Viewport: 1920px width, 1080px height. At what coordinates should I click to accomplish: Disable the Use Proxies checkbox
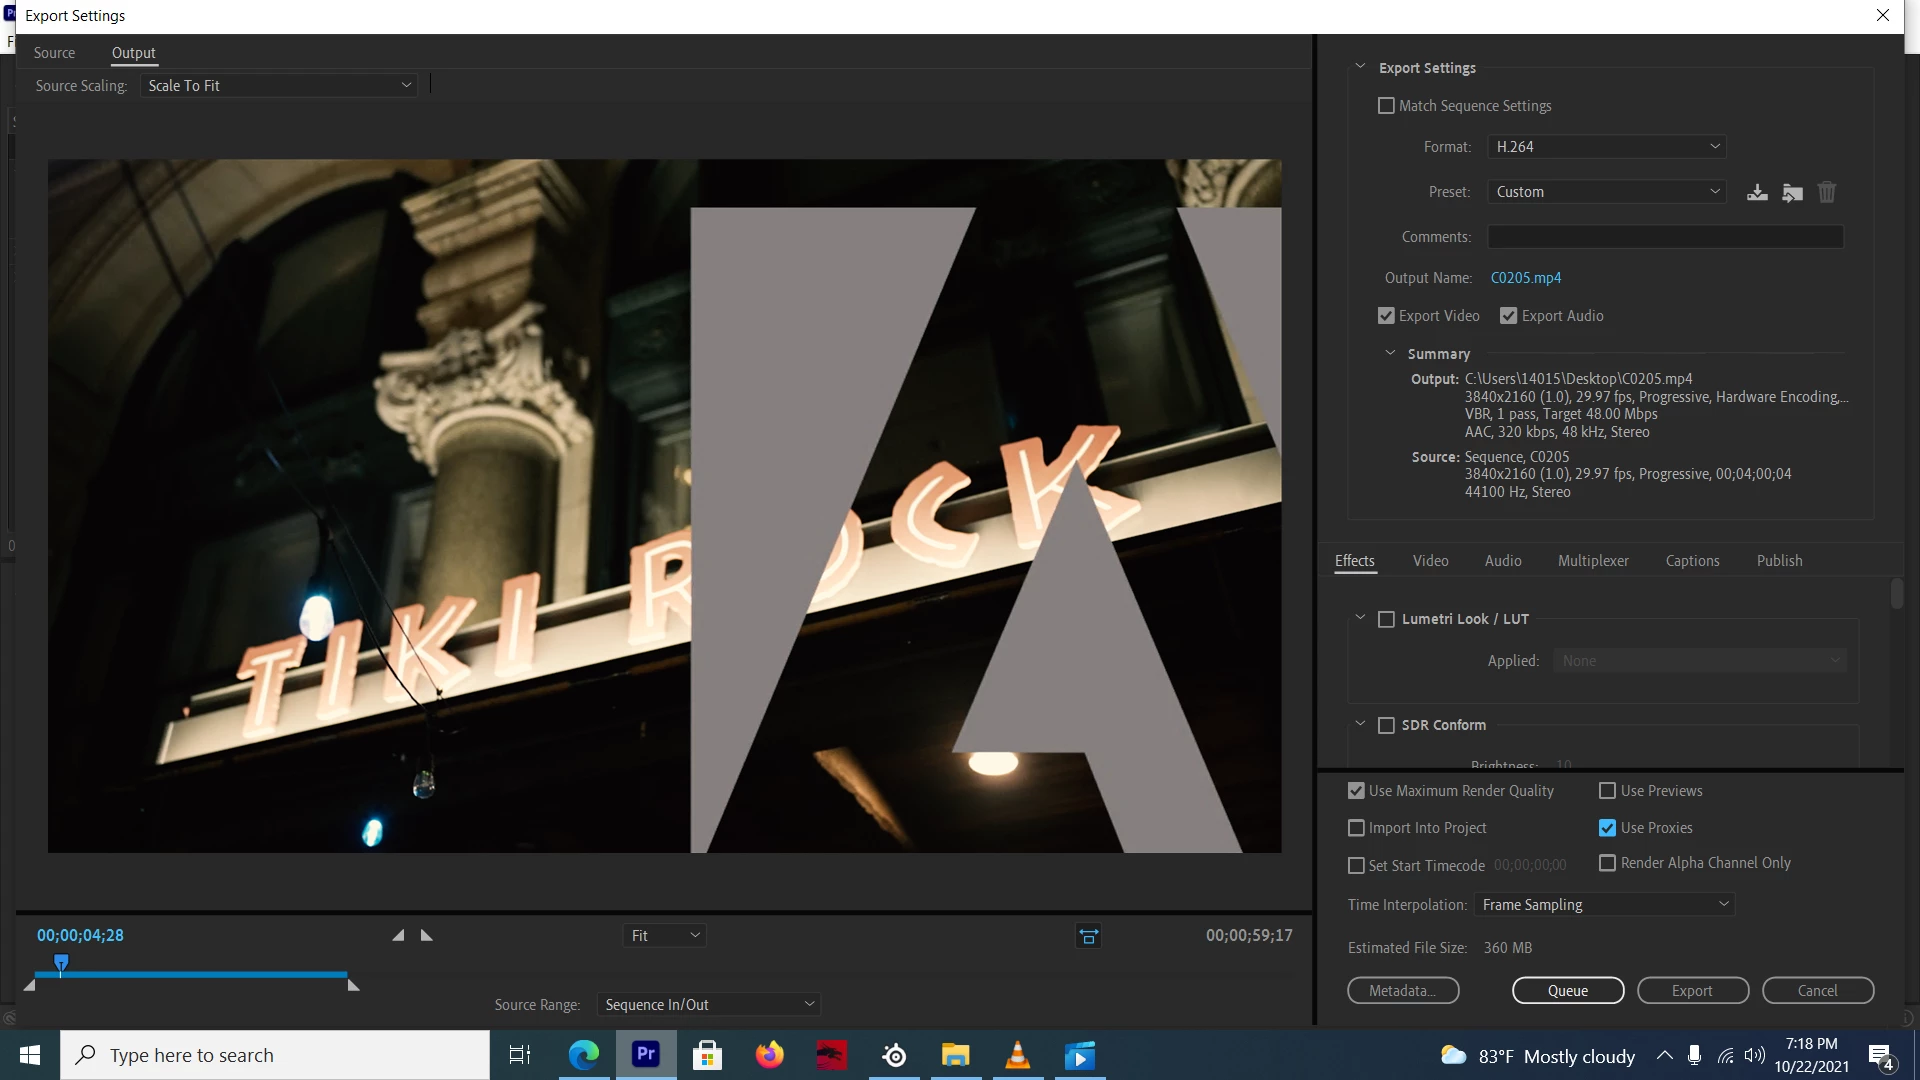point(1607,828)
